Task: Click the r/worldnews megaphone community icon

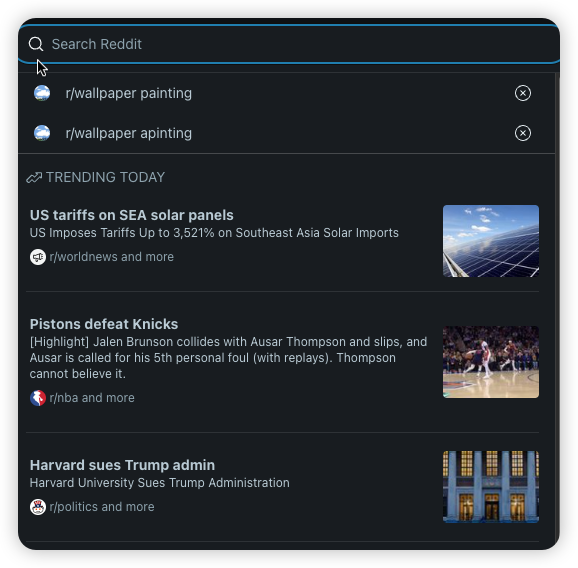Action: tap(38, 257)
